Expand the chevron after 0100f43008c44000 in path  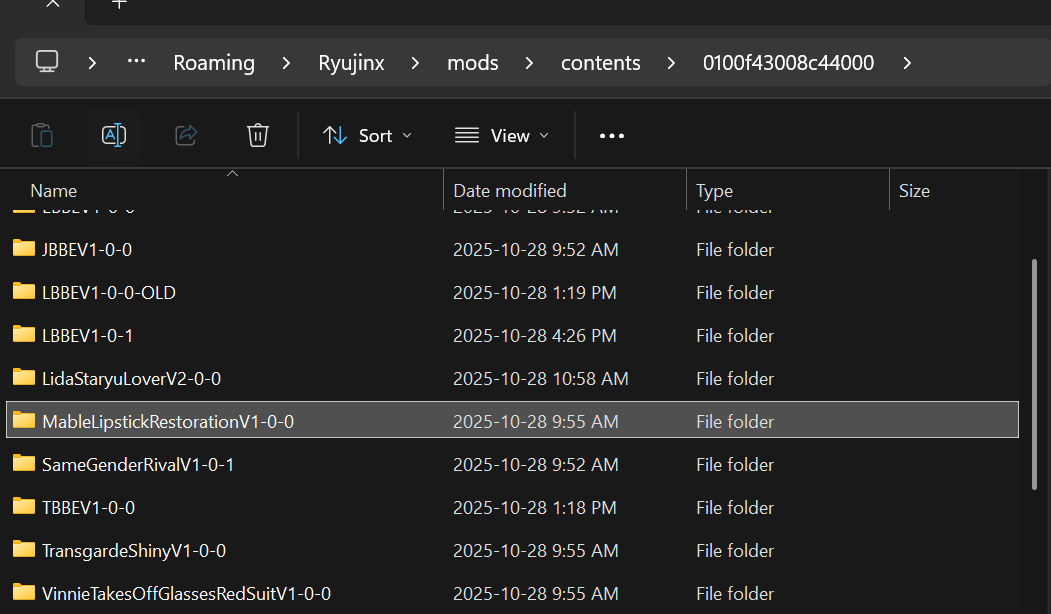907,63
